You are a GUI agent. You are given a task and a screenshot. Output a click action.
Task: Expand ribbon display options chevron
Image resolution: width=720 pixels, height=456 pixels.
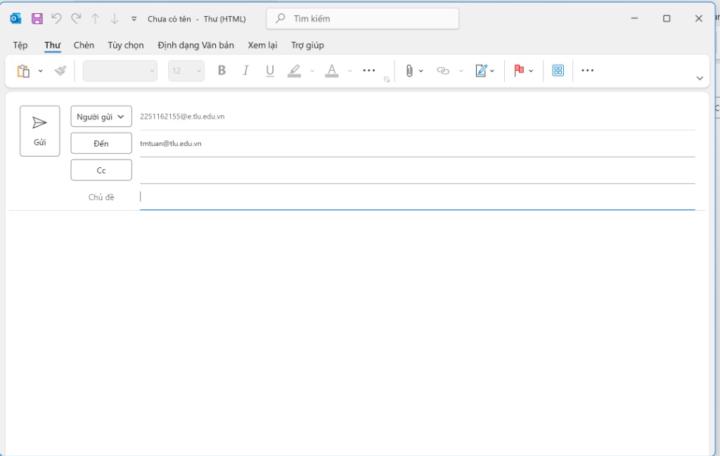click(699, 78)
